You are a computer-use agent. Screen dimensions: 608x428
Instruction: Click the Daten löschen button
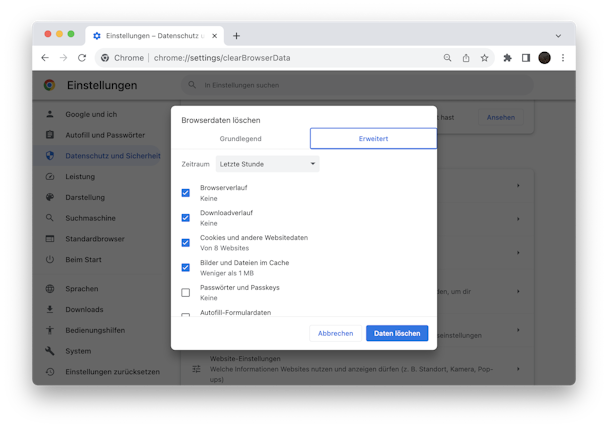(397, 333)
